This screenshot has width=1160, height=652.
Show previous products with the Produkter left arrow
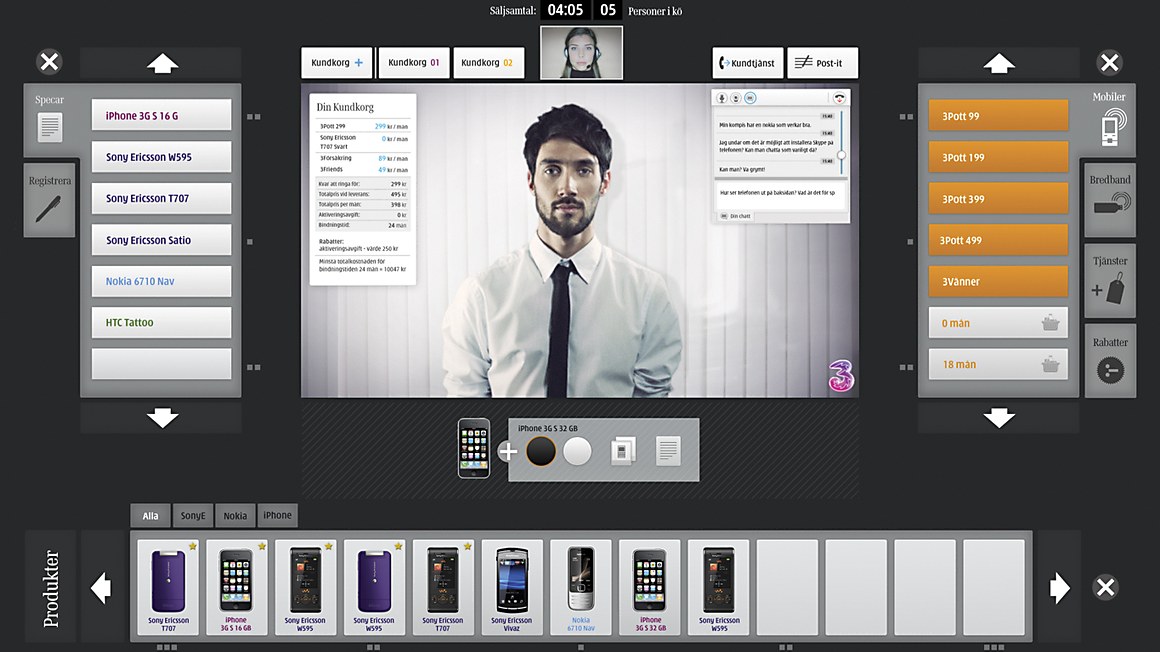pyautogui.click(x=101, y=588)
